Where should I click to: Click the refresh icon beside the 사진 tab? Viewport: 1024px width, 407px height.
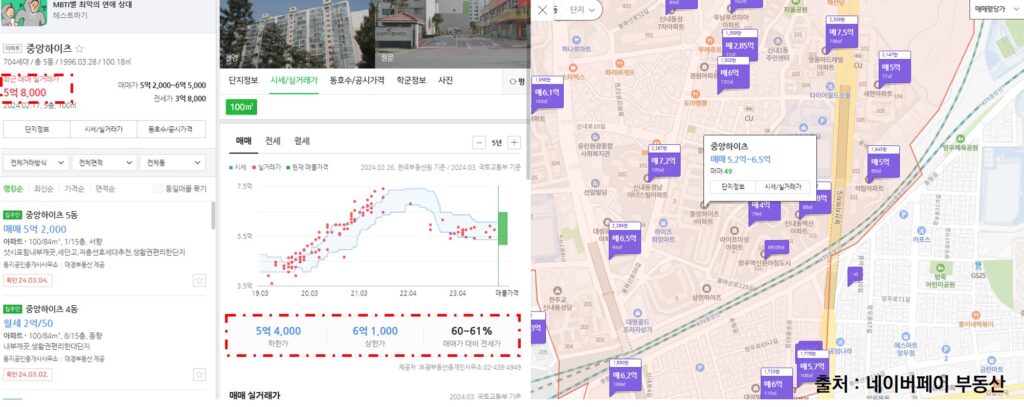coord(513,82)
